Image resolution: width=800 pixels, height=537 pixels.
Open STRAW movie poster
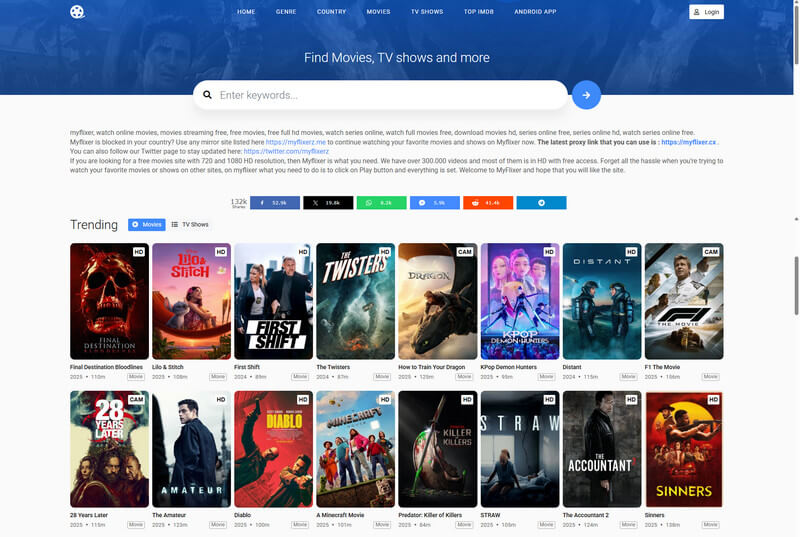[520, 449]
